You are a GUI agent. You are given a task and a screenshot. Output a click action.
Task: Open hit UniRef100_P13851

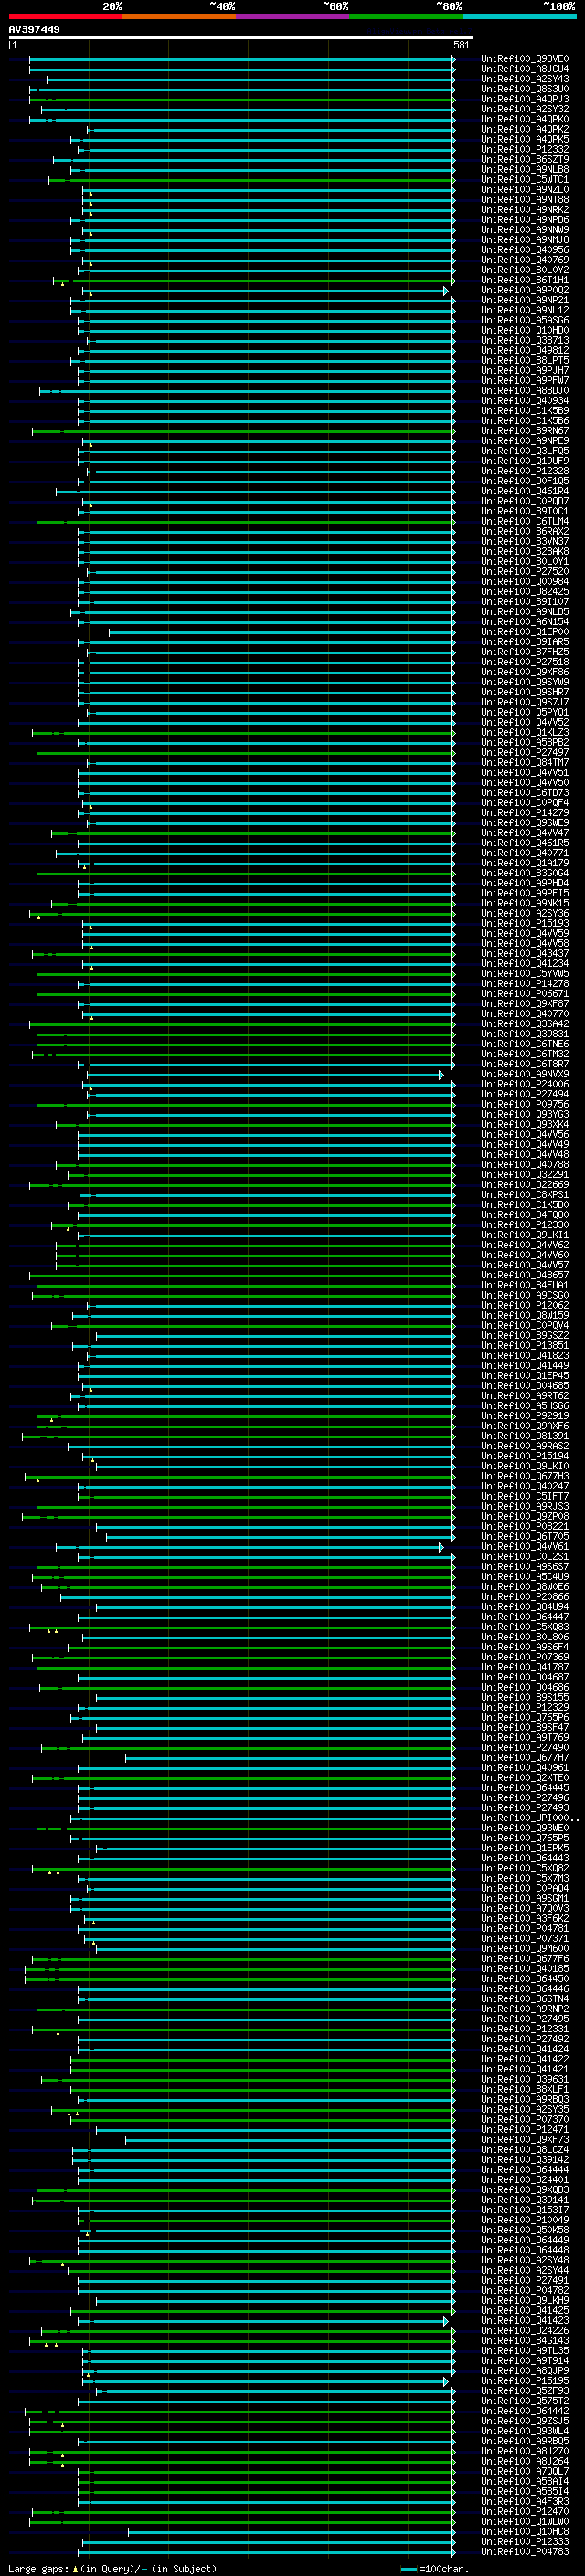click(x=525, y=1345)
